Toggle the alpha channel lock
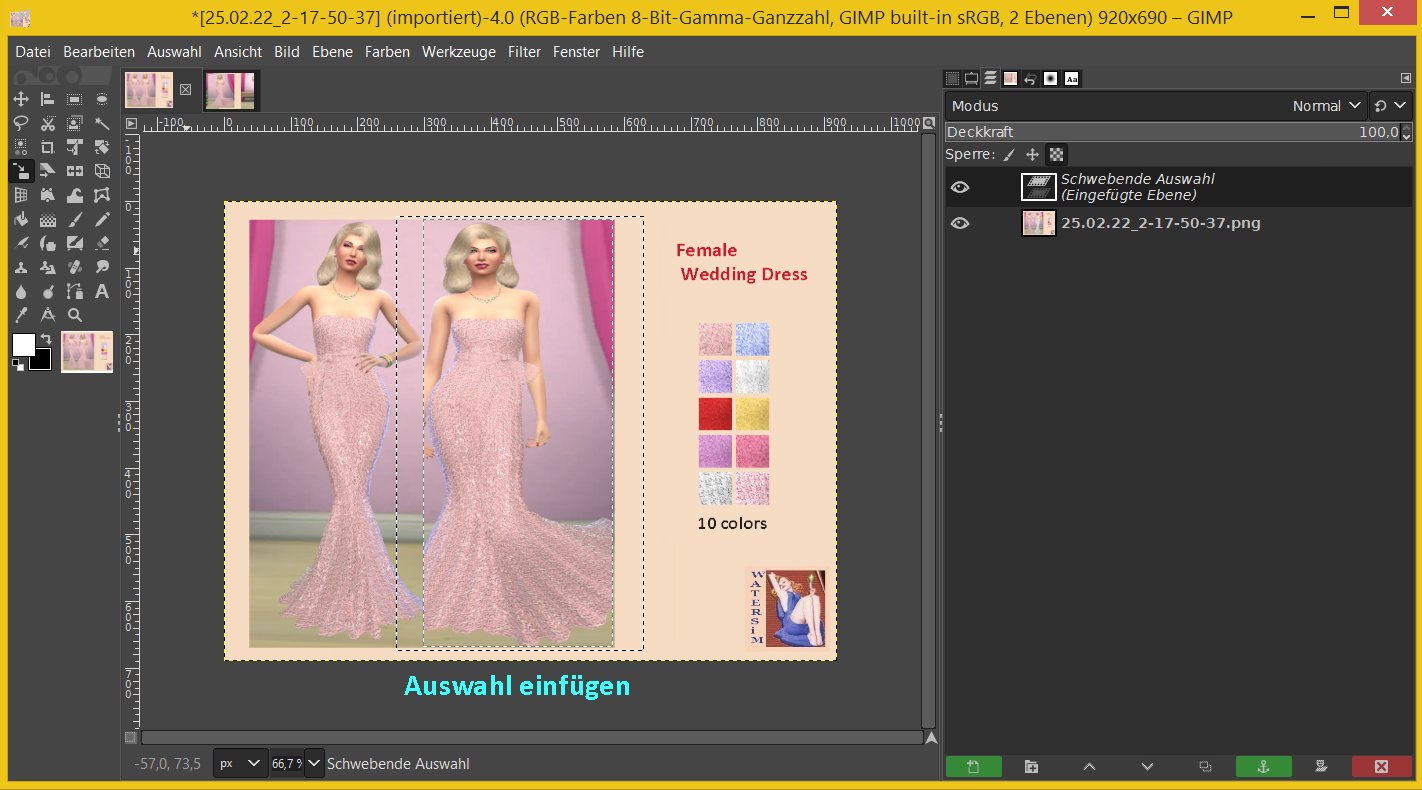The width and height of the screenshot is (1422, 790). point(1057,155)
